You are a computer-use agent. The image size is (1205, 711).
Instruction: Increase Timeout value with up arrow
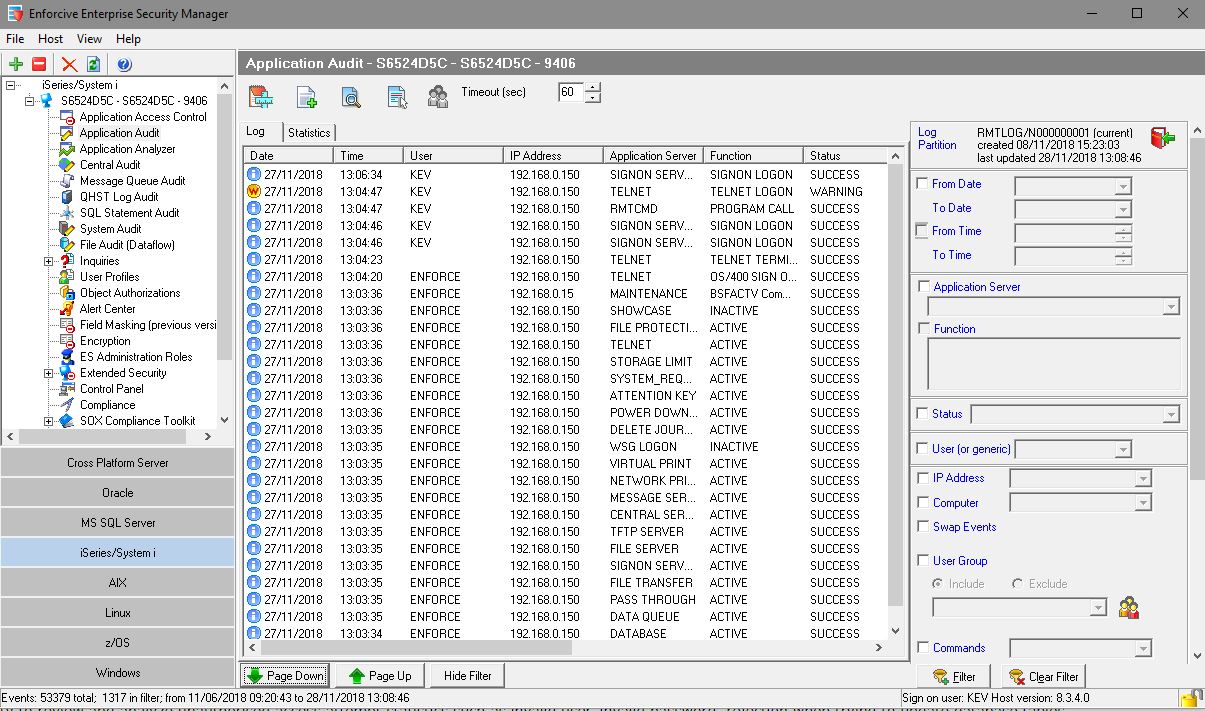coord(594,87)
